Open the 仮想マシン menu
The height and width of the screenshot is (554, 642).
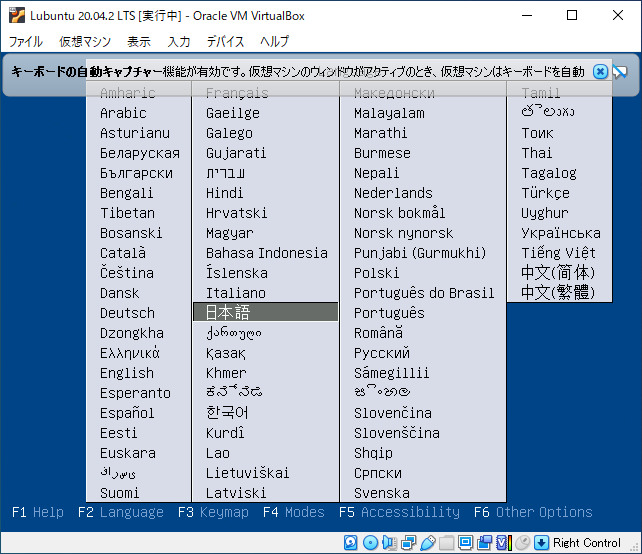point(85,41)
